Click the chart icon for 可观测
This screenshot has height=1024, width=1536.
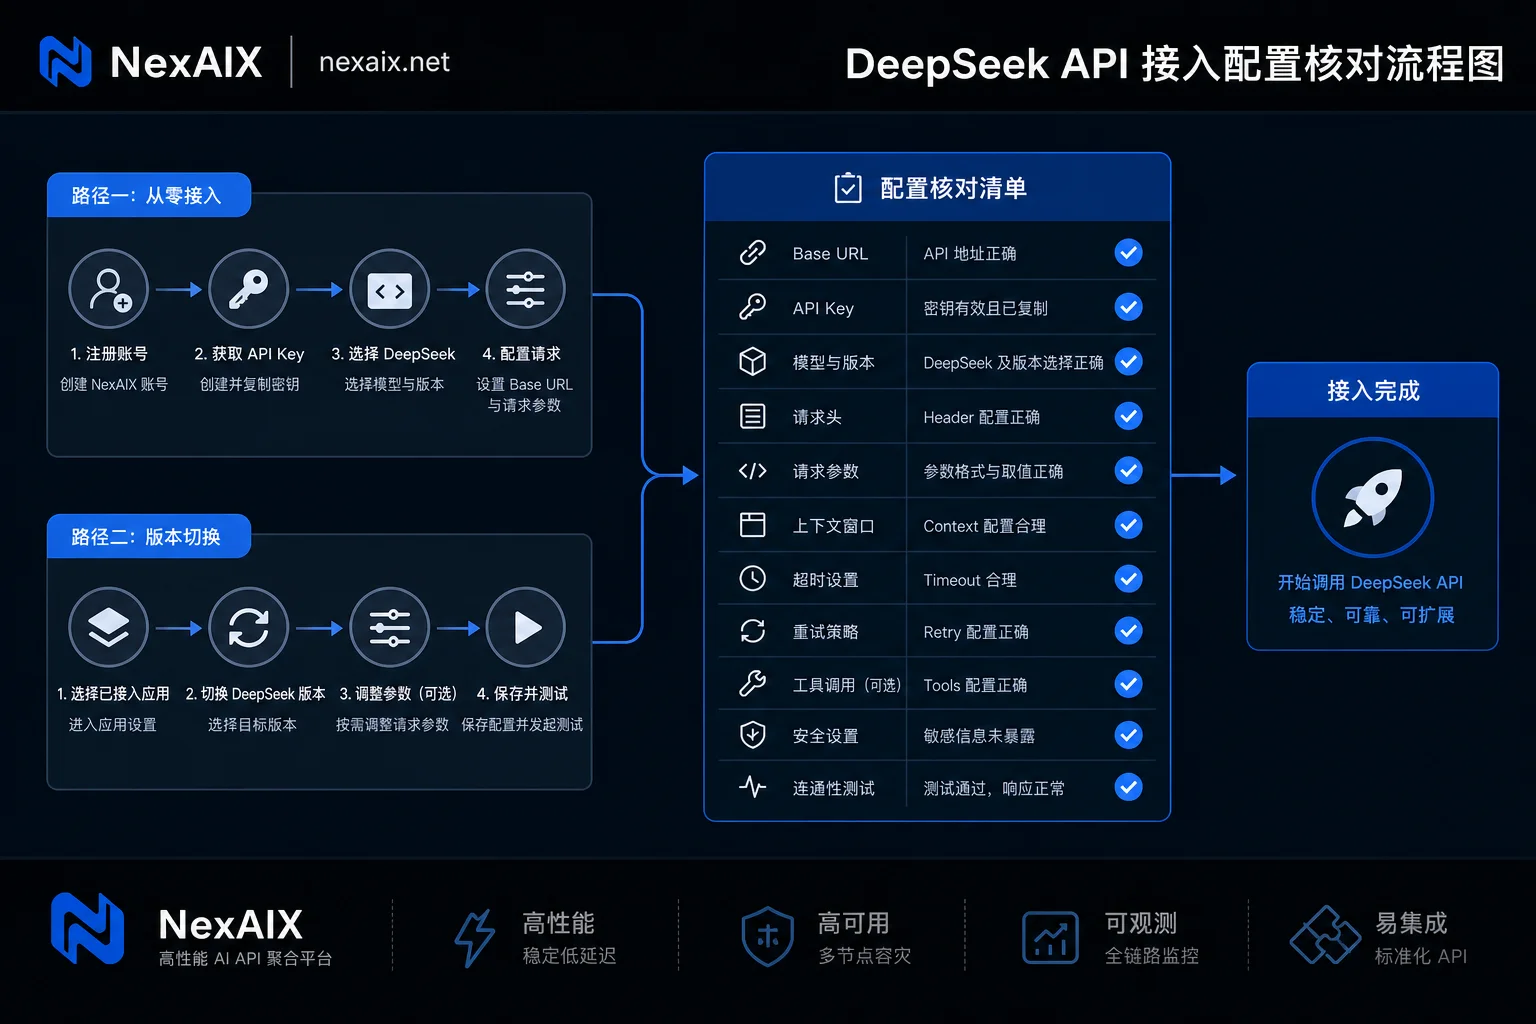1050,938
